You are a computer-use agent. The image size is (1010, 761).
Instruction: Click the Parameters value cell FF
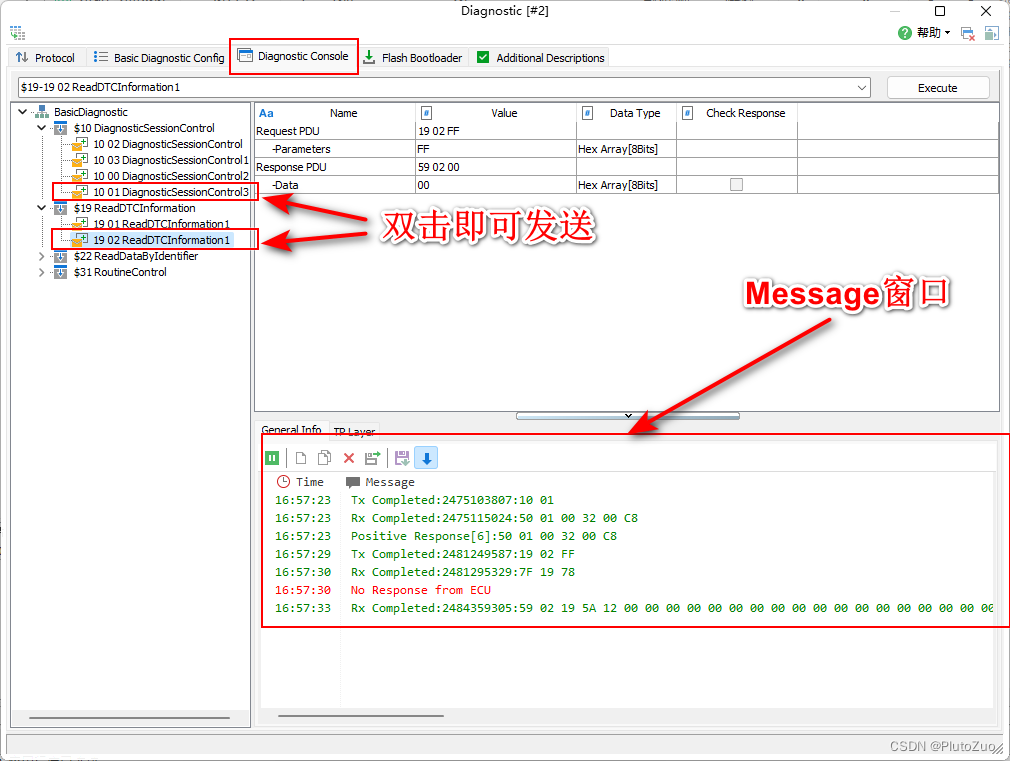pos(495,149)
